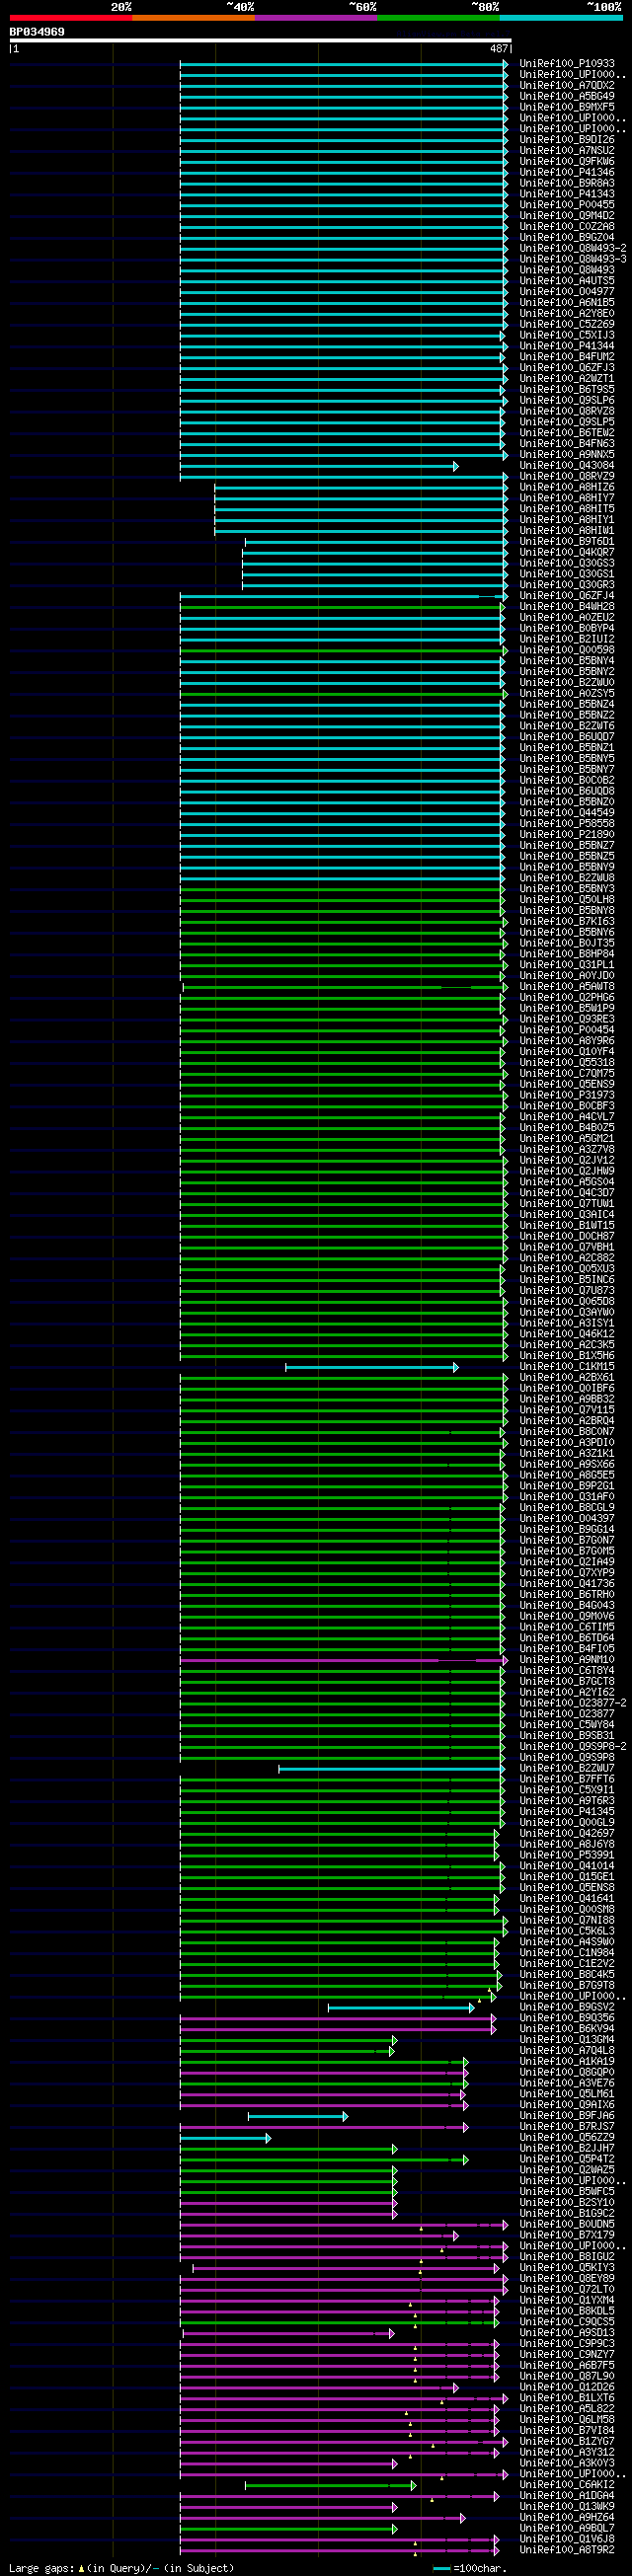Screen dimensions: 632x2576
Task: Select the UniRef100_C5XIJ3 label
Action: (x=566, y=335)
